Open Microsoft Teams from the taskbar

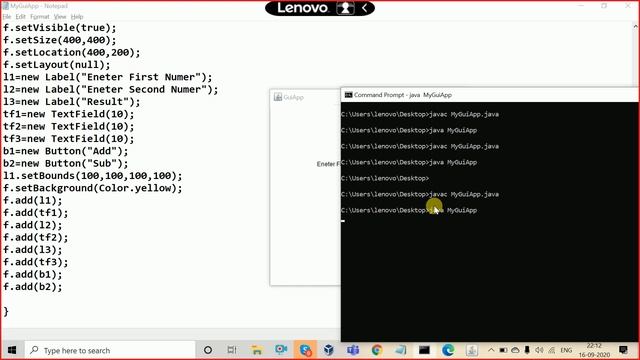click(x=353, y=350)
